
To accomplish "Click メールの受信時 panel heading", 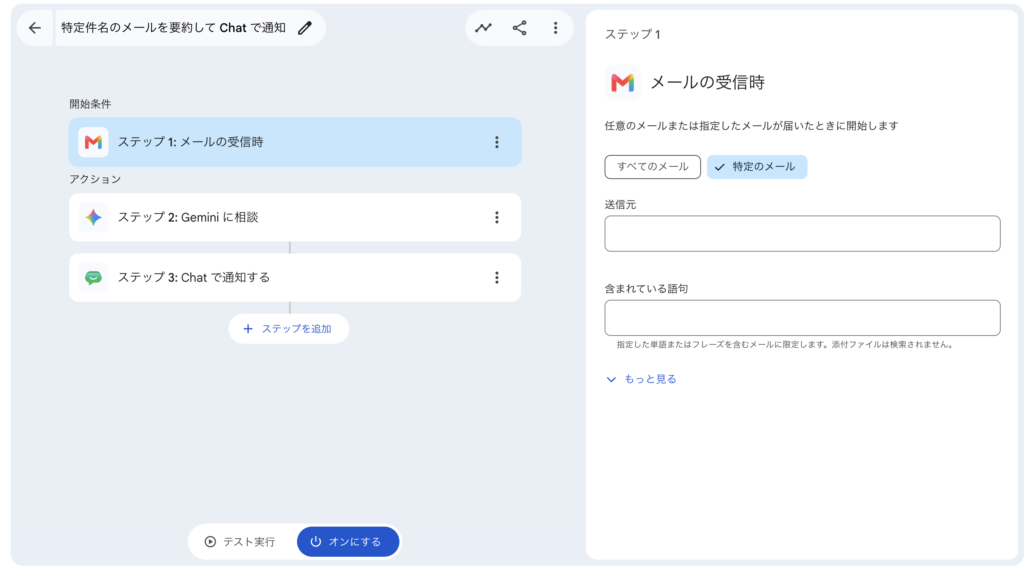I will (707, 82).
